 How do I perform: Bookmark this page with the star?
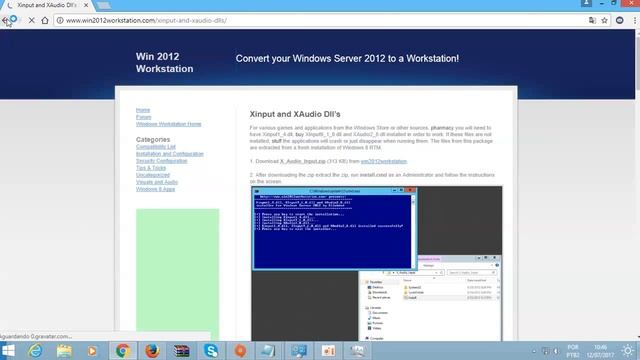604,20
